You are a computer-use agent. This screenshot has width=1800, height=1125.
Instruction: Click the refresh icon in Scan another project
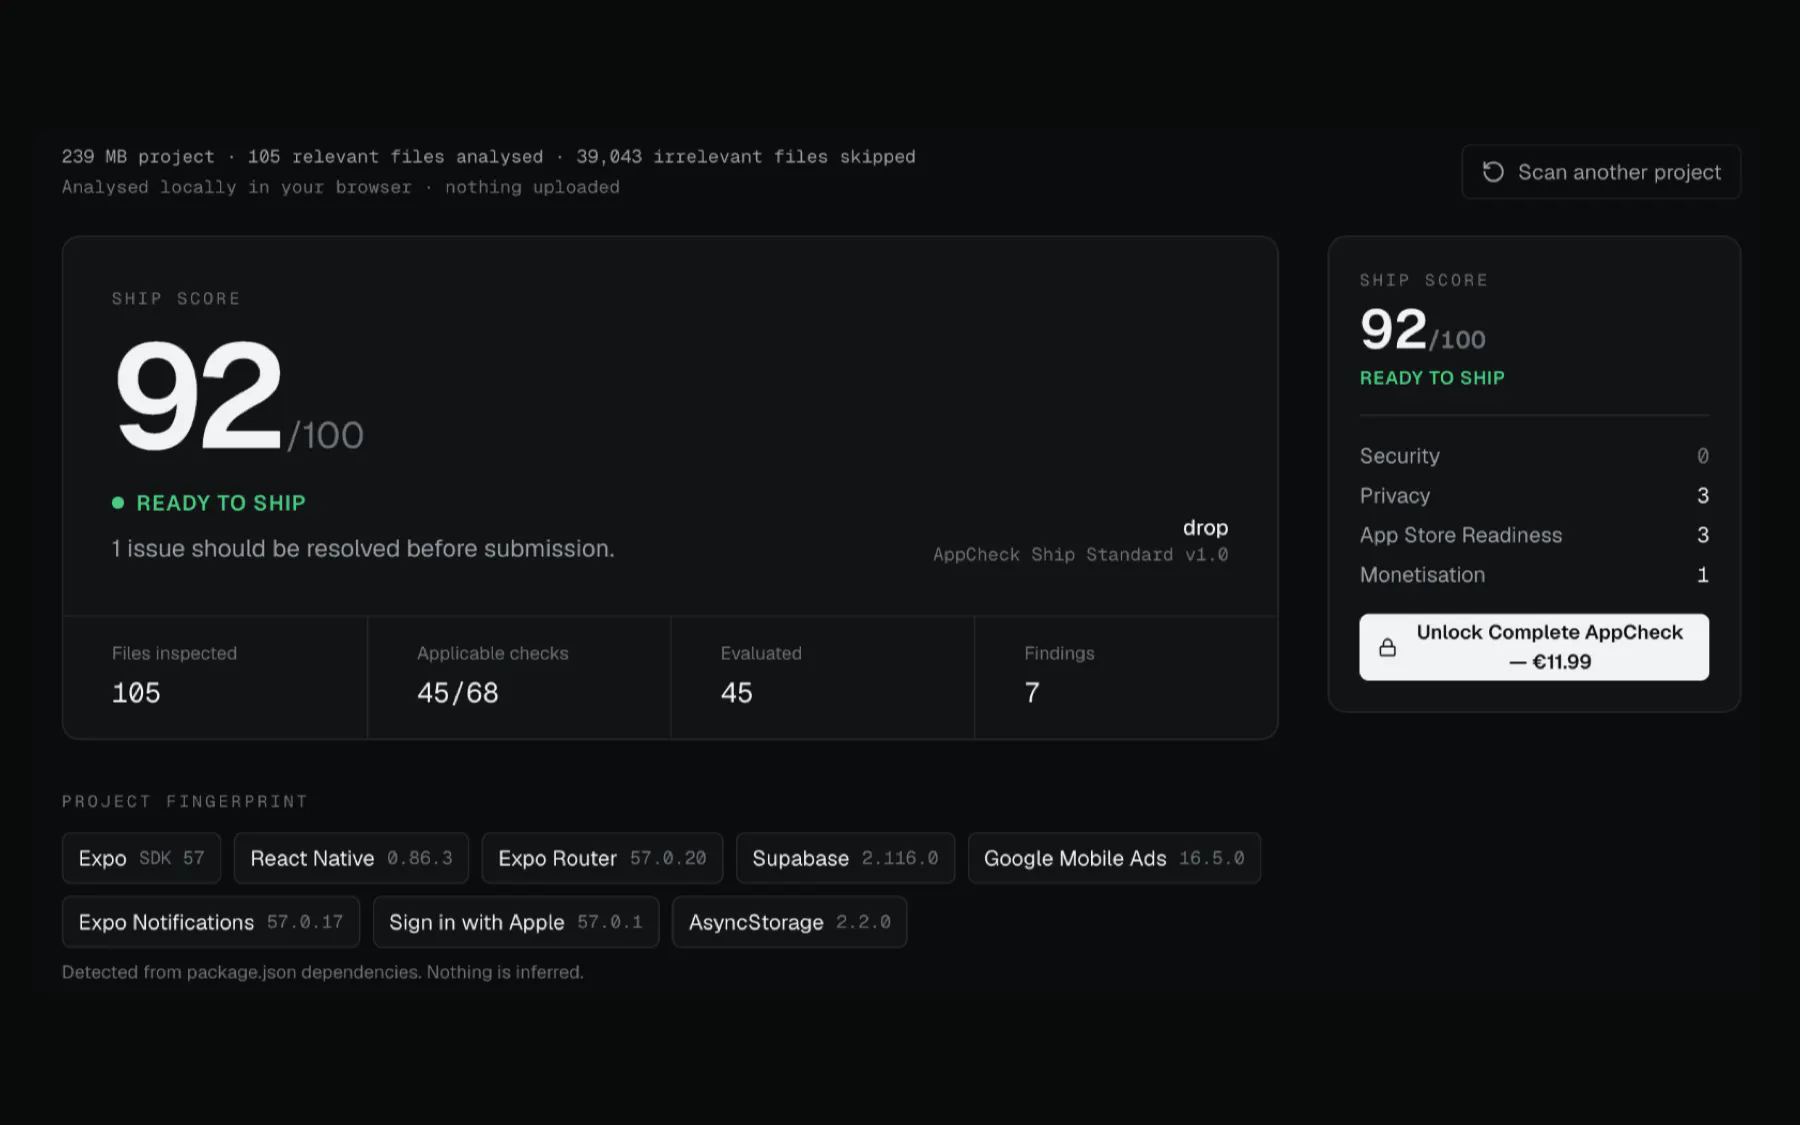pyautogui.click(x=1493, y=172)
